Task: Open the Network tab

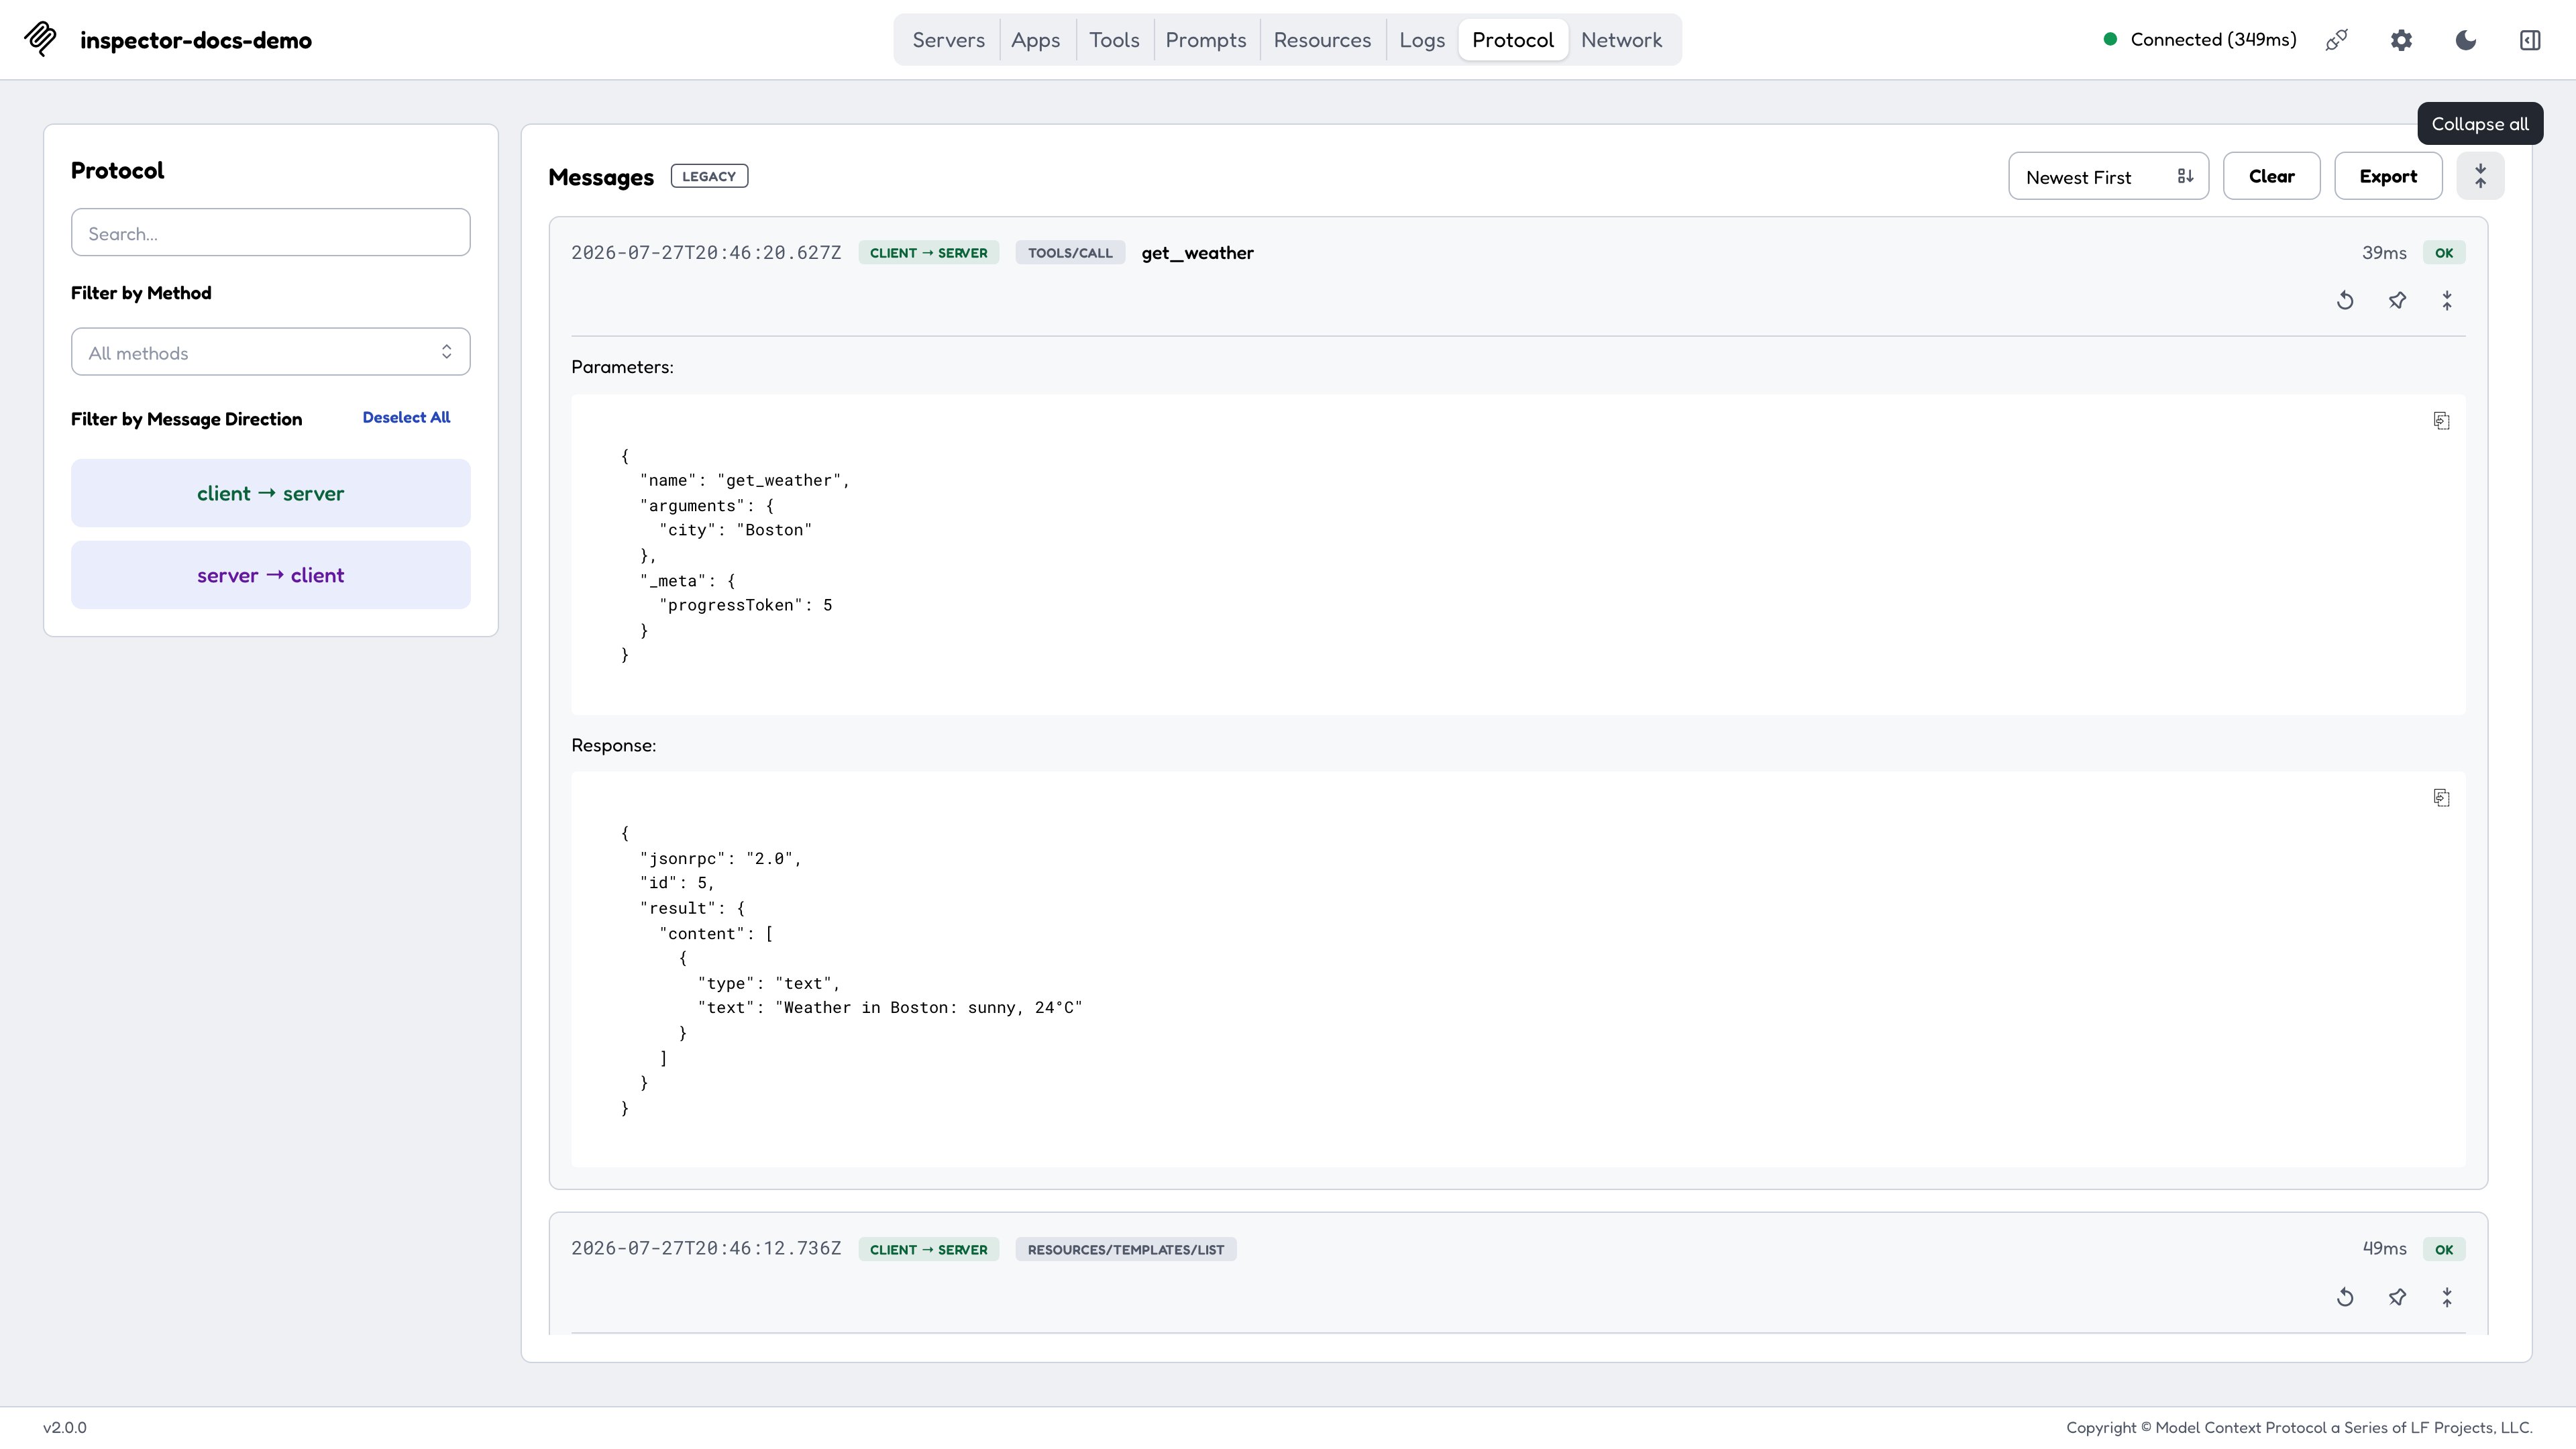Action: 1621,40
